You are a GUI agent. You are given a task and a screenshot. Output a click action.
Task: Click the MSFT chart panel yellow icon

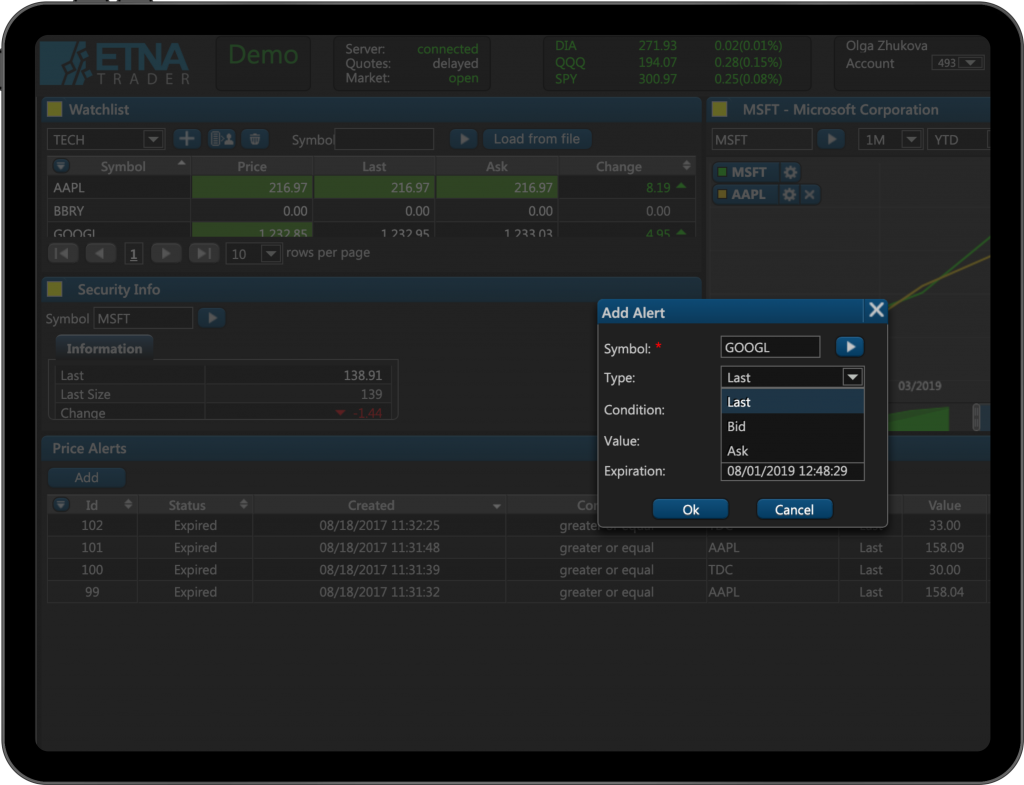[x=720, y=109]
